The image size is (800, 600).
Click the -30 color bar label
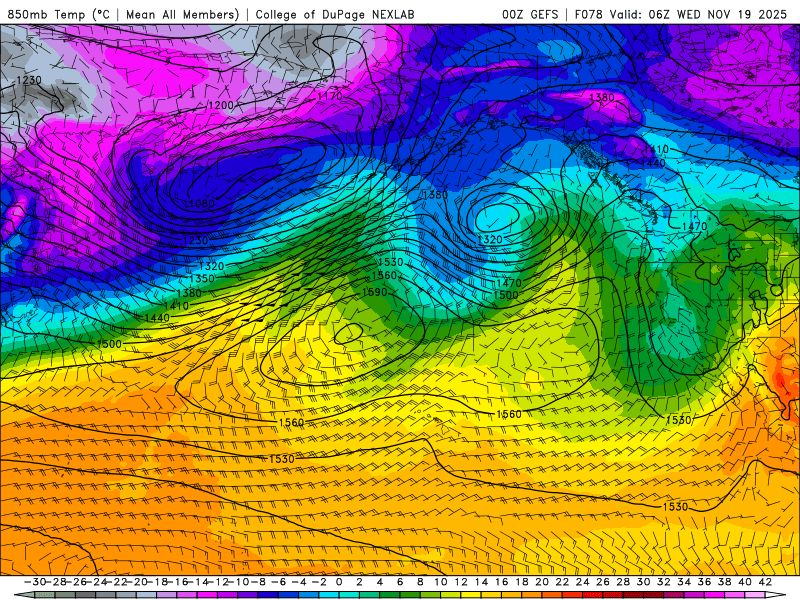(35, 582)
